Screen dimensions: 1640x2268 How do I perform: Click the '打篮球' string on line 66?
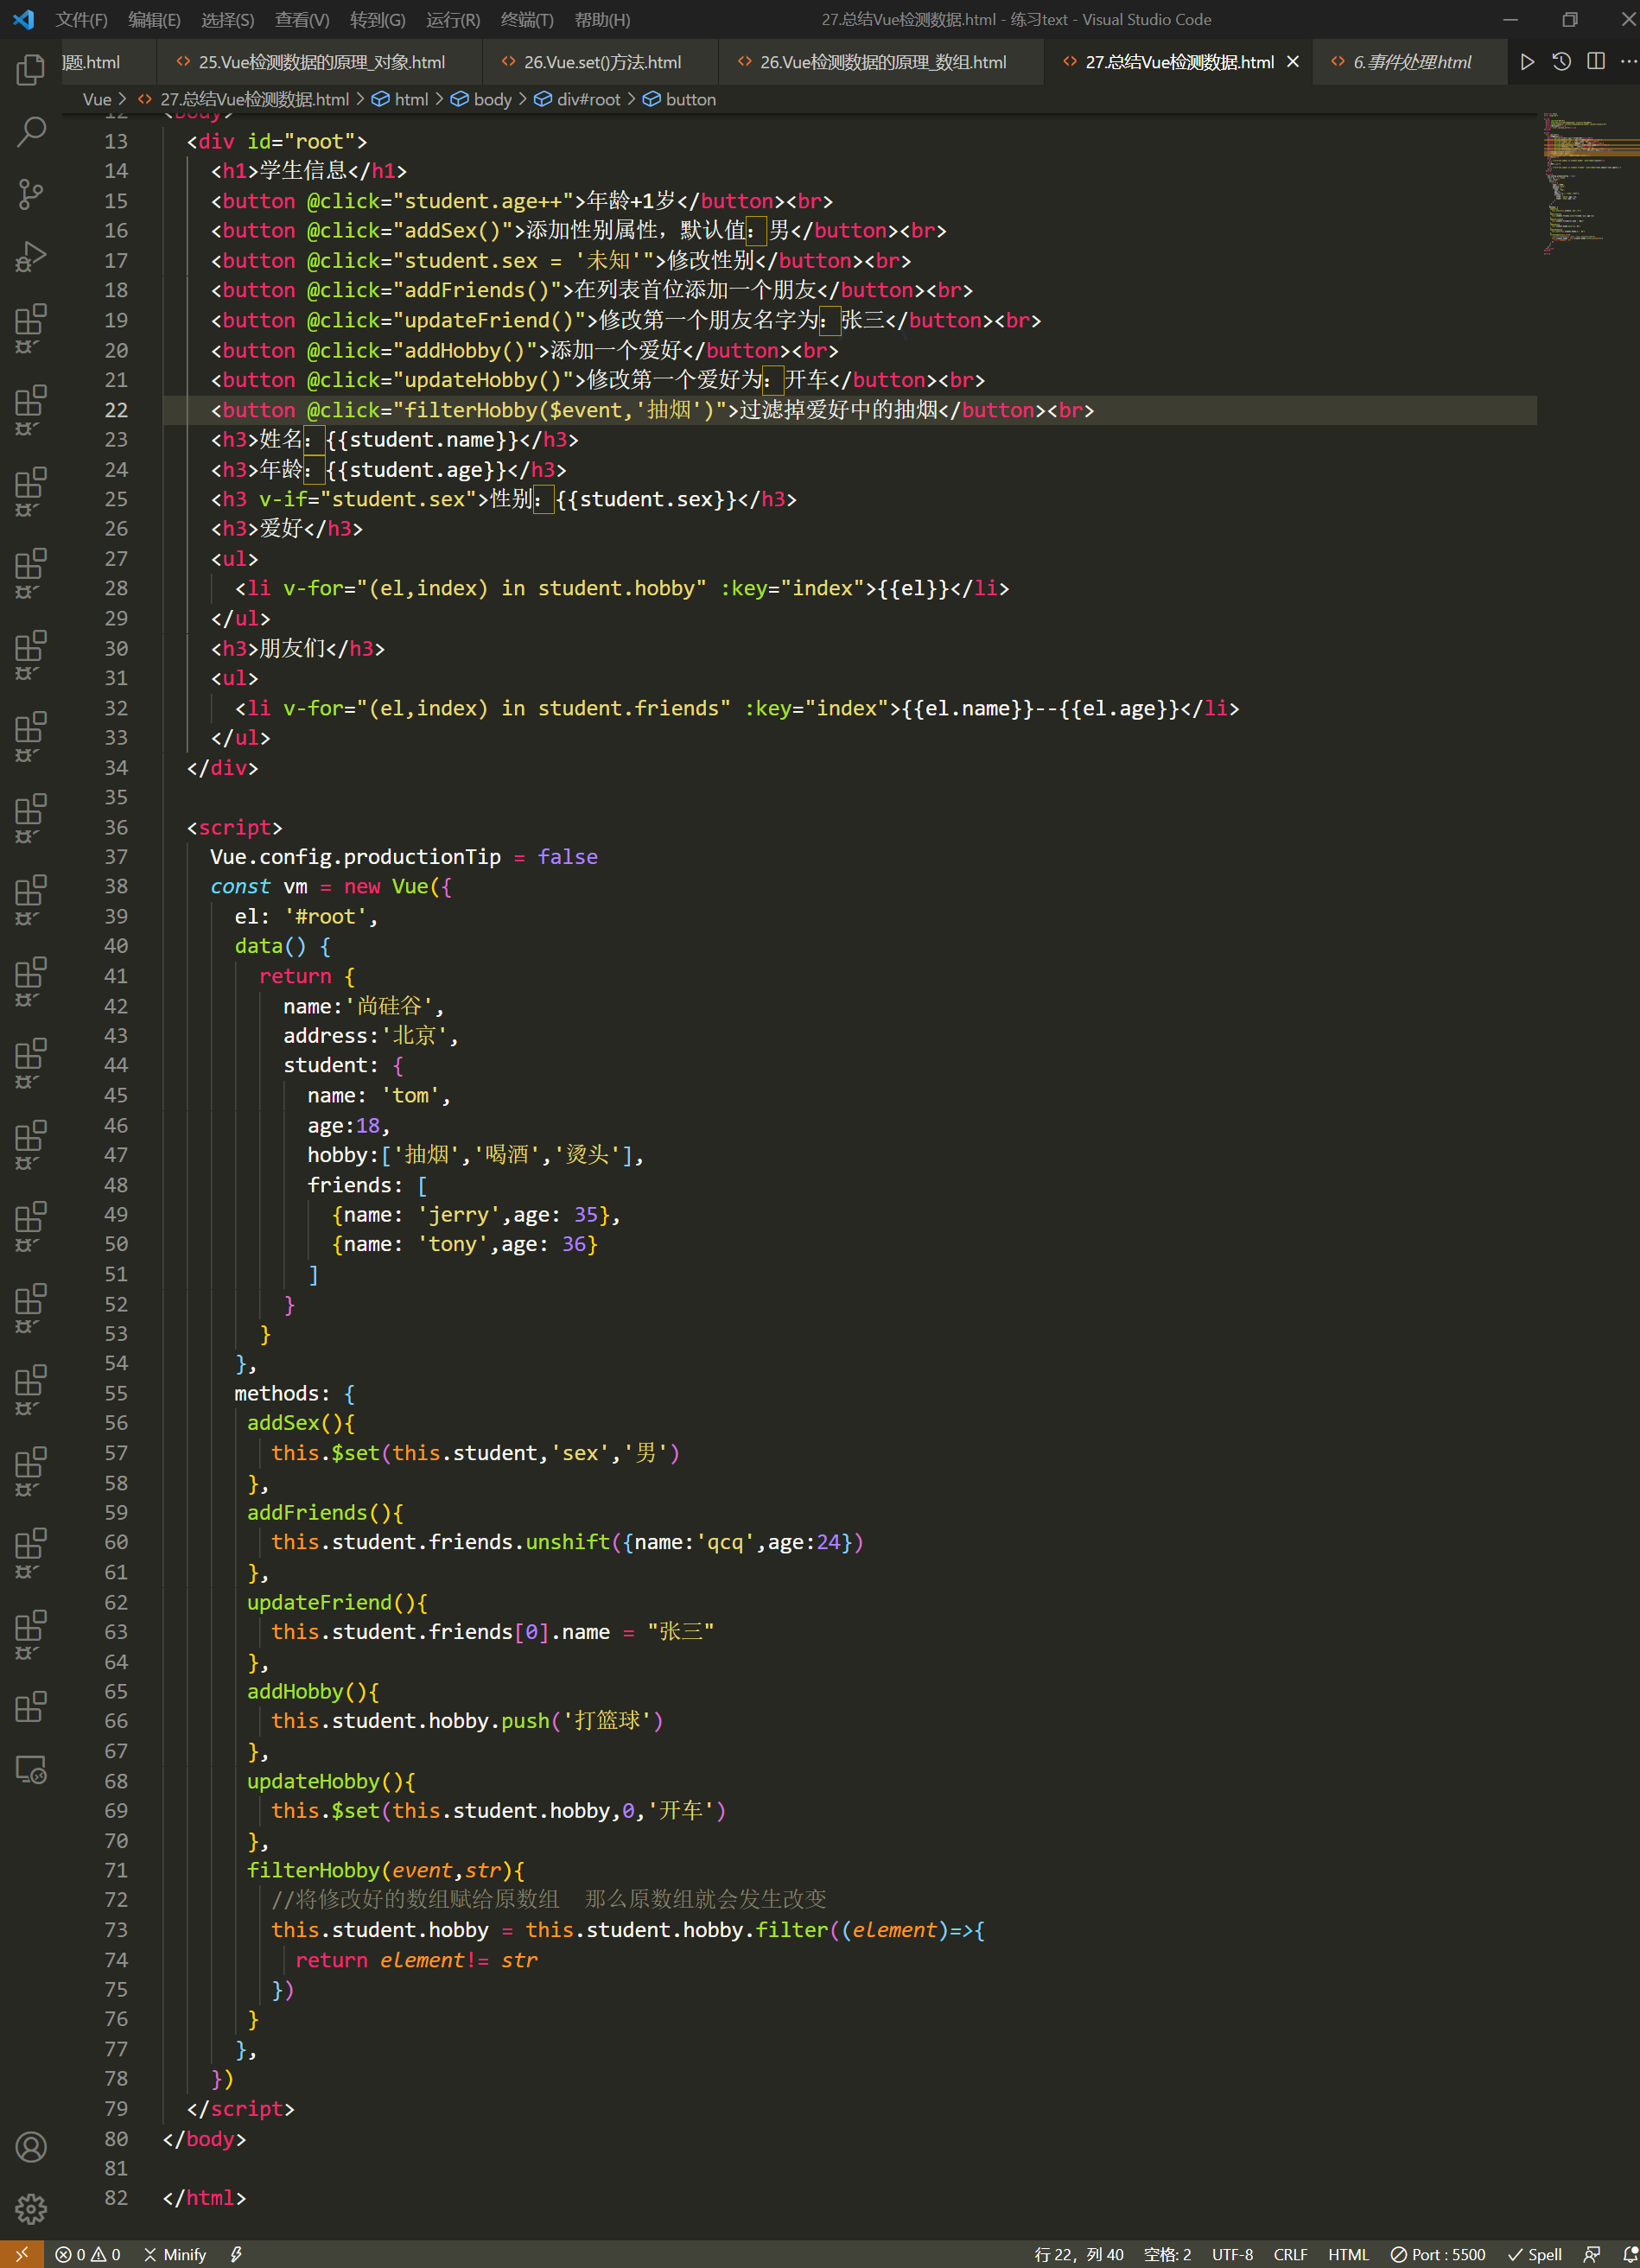pos(607,1721)
